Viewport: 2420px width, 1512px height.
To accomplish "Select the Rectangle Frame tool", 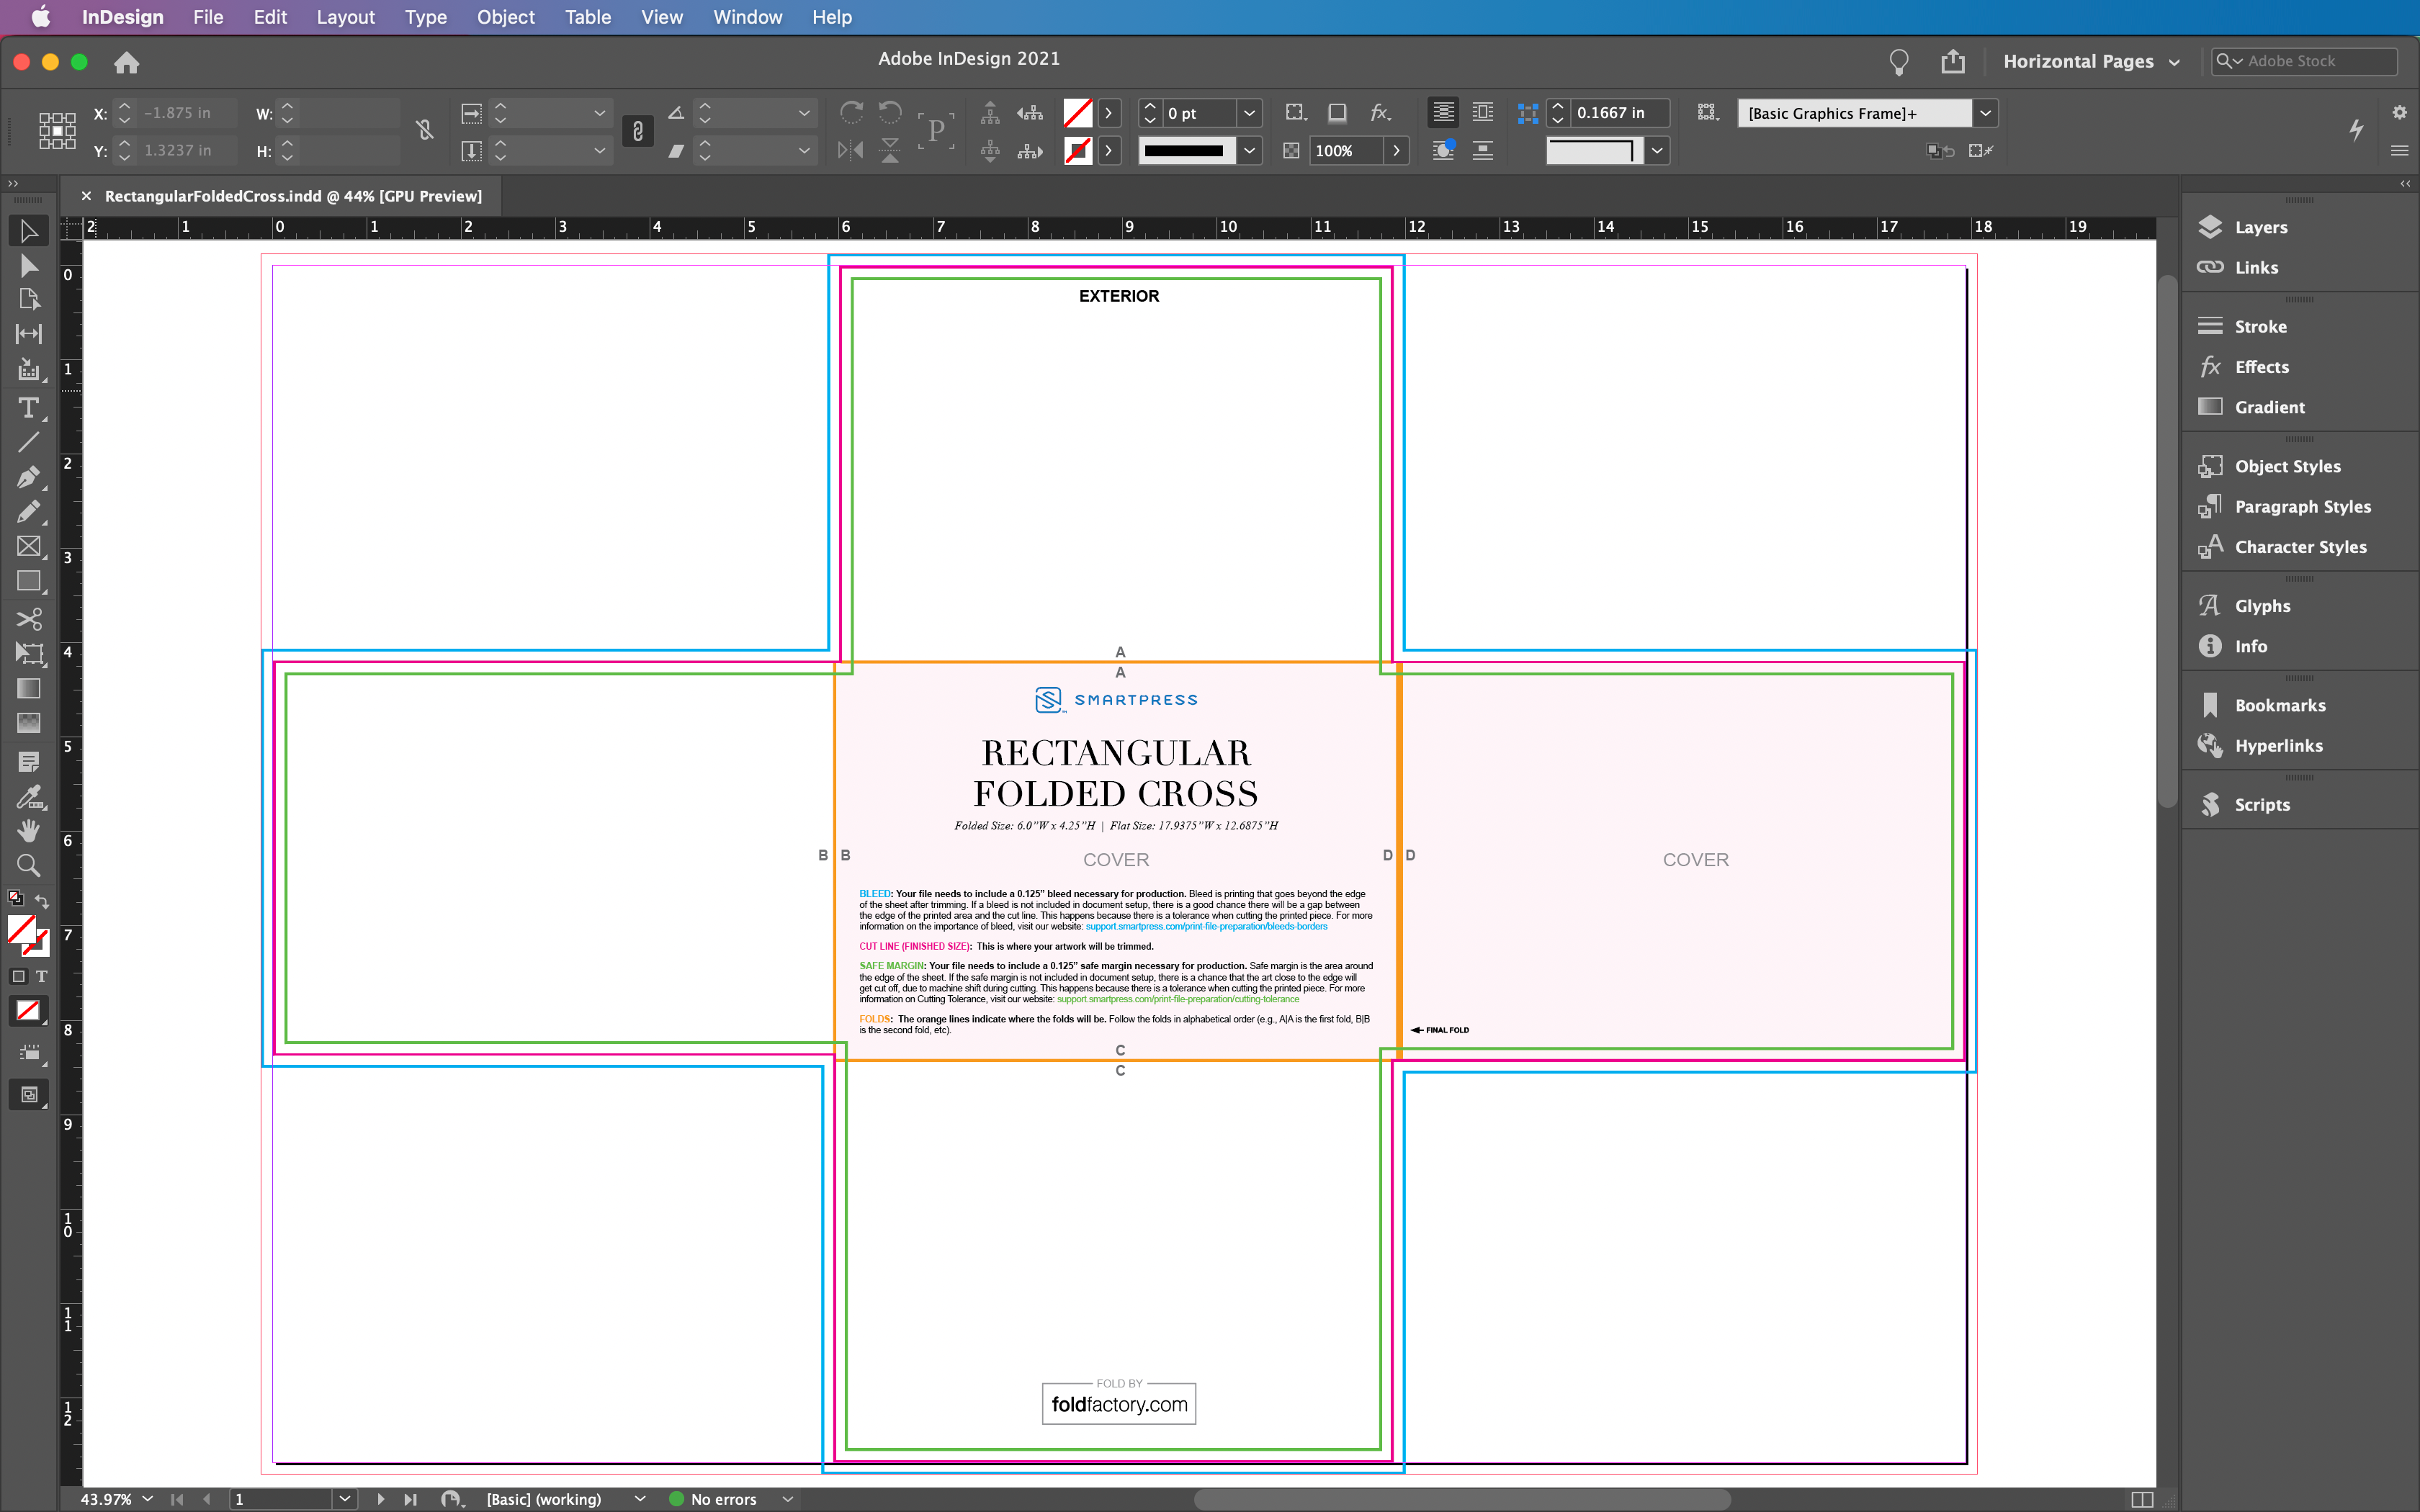I will [28, 546].
